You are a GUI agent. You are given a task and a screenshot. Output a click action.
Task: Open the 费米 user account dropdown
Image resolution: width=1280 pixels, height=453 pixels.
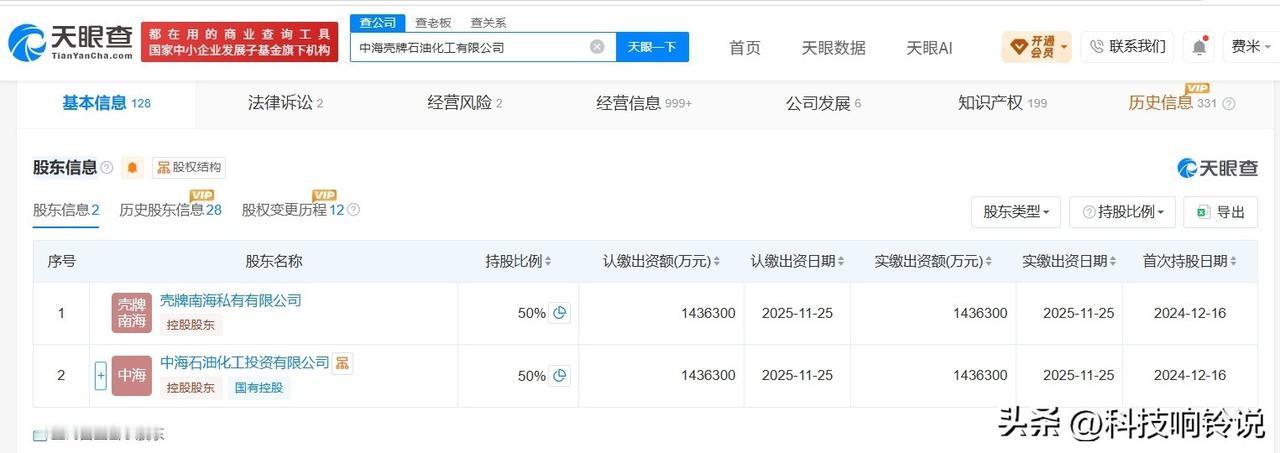tap(1250, 46)
